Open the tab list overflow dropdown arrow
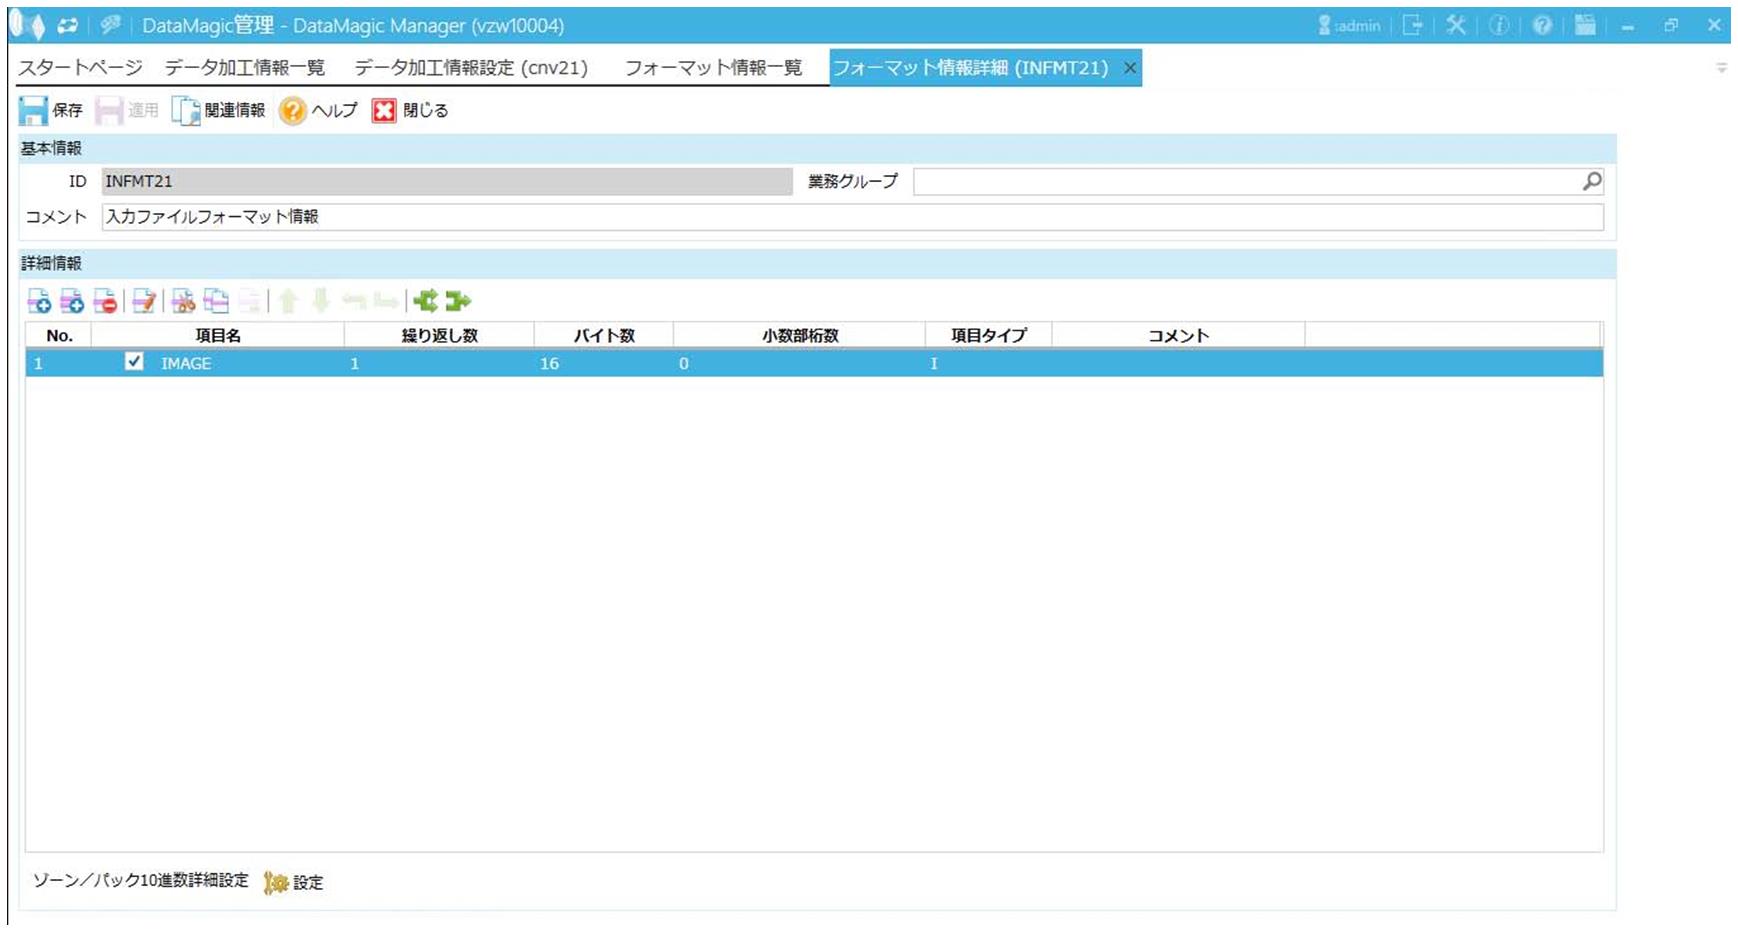This screenshot has width=1738, height=932. click(x=1721, y=68)
